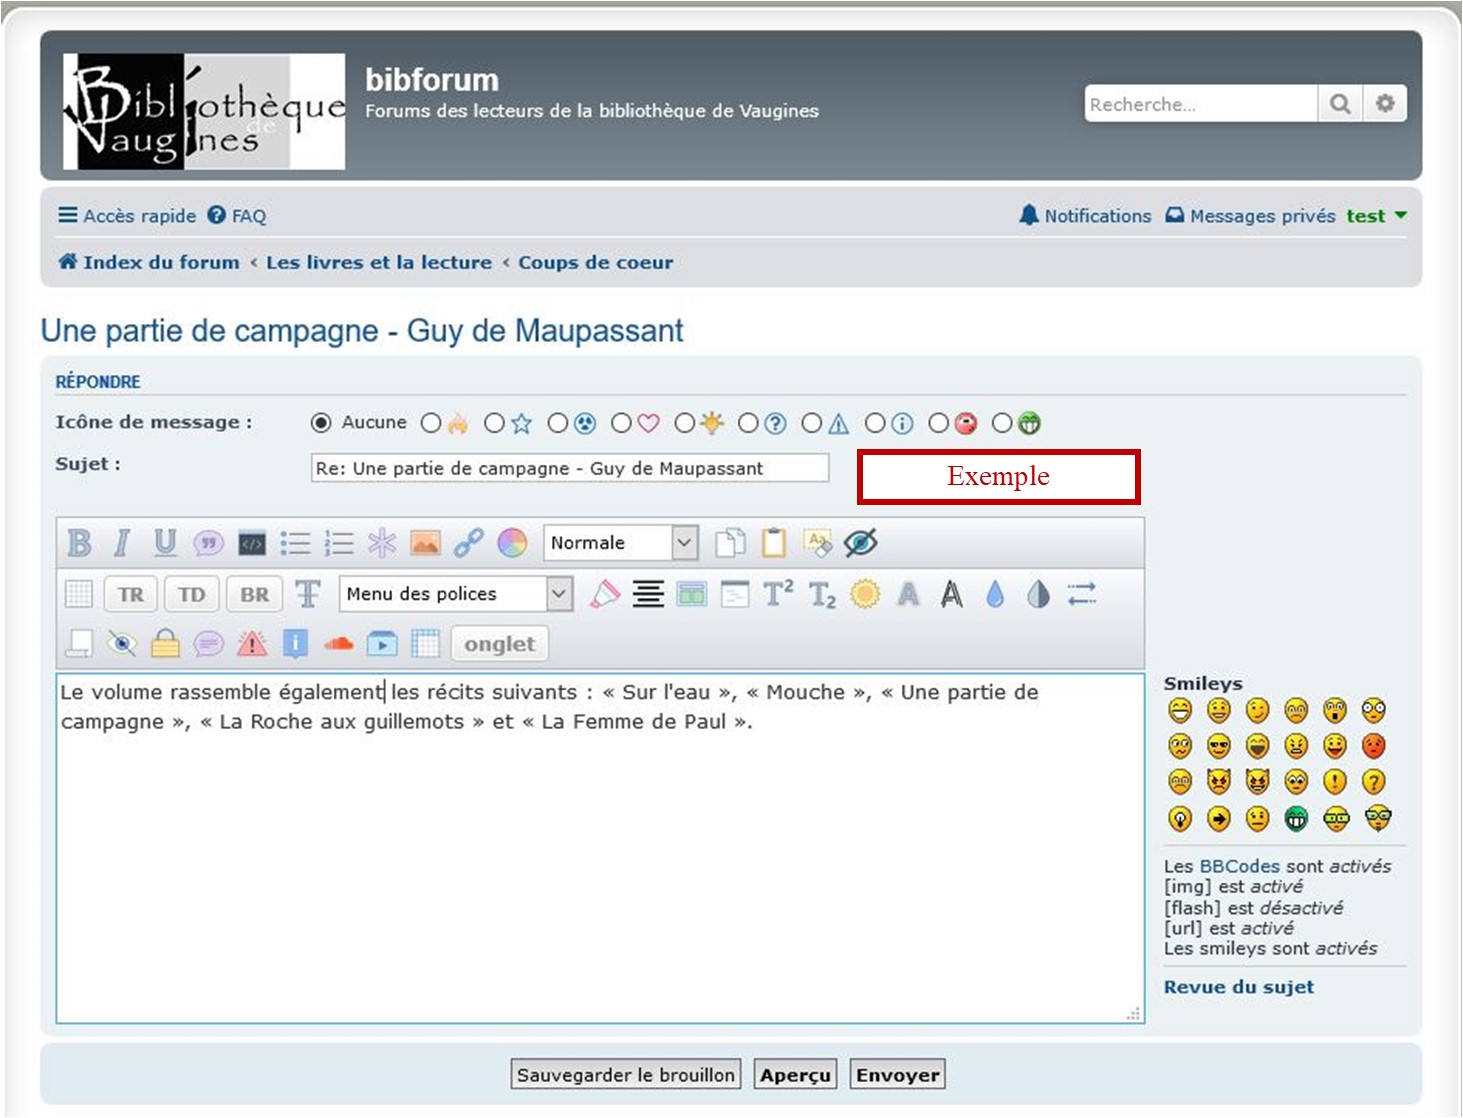Go to 'Coups de coeur' breadcrumb
Image resolution: width=1463 pixels, height=1118 pixels.
point(595,263)
